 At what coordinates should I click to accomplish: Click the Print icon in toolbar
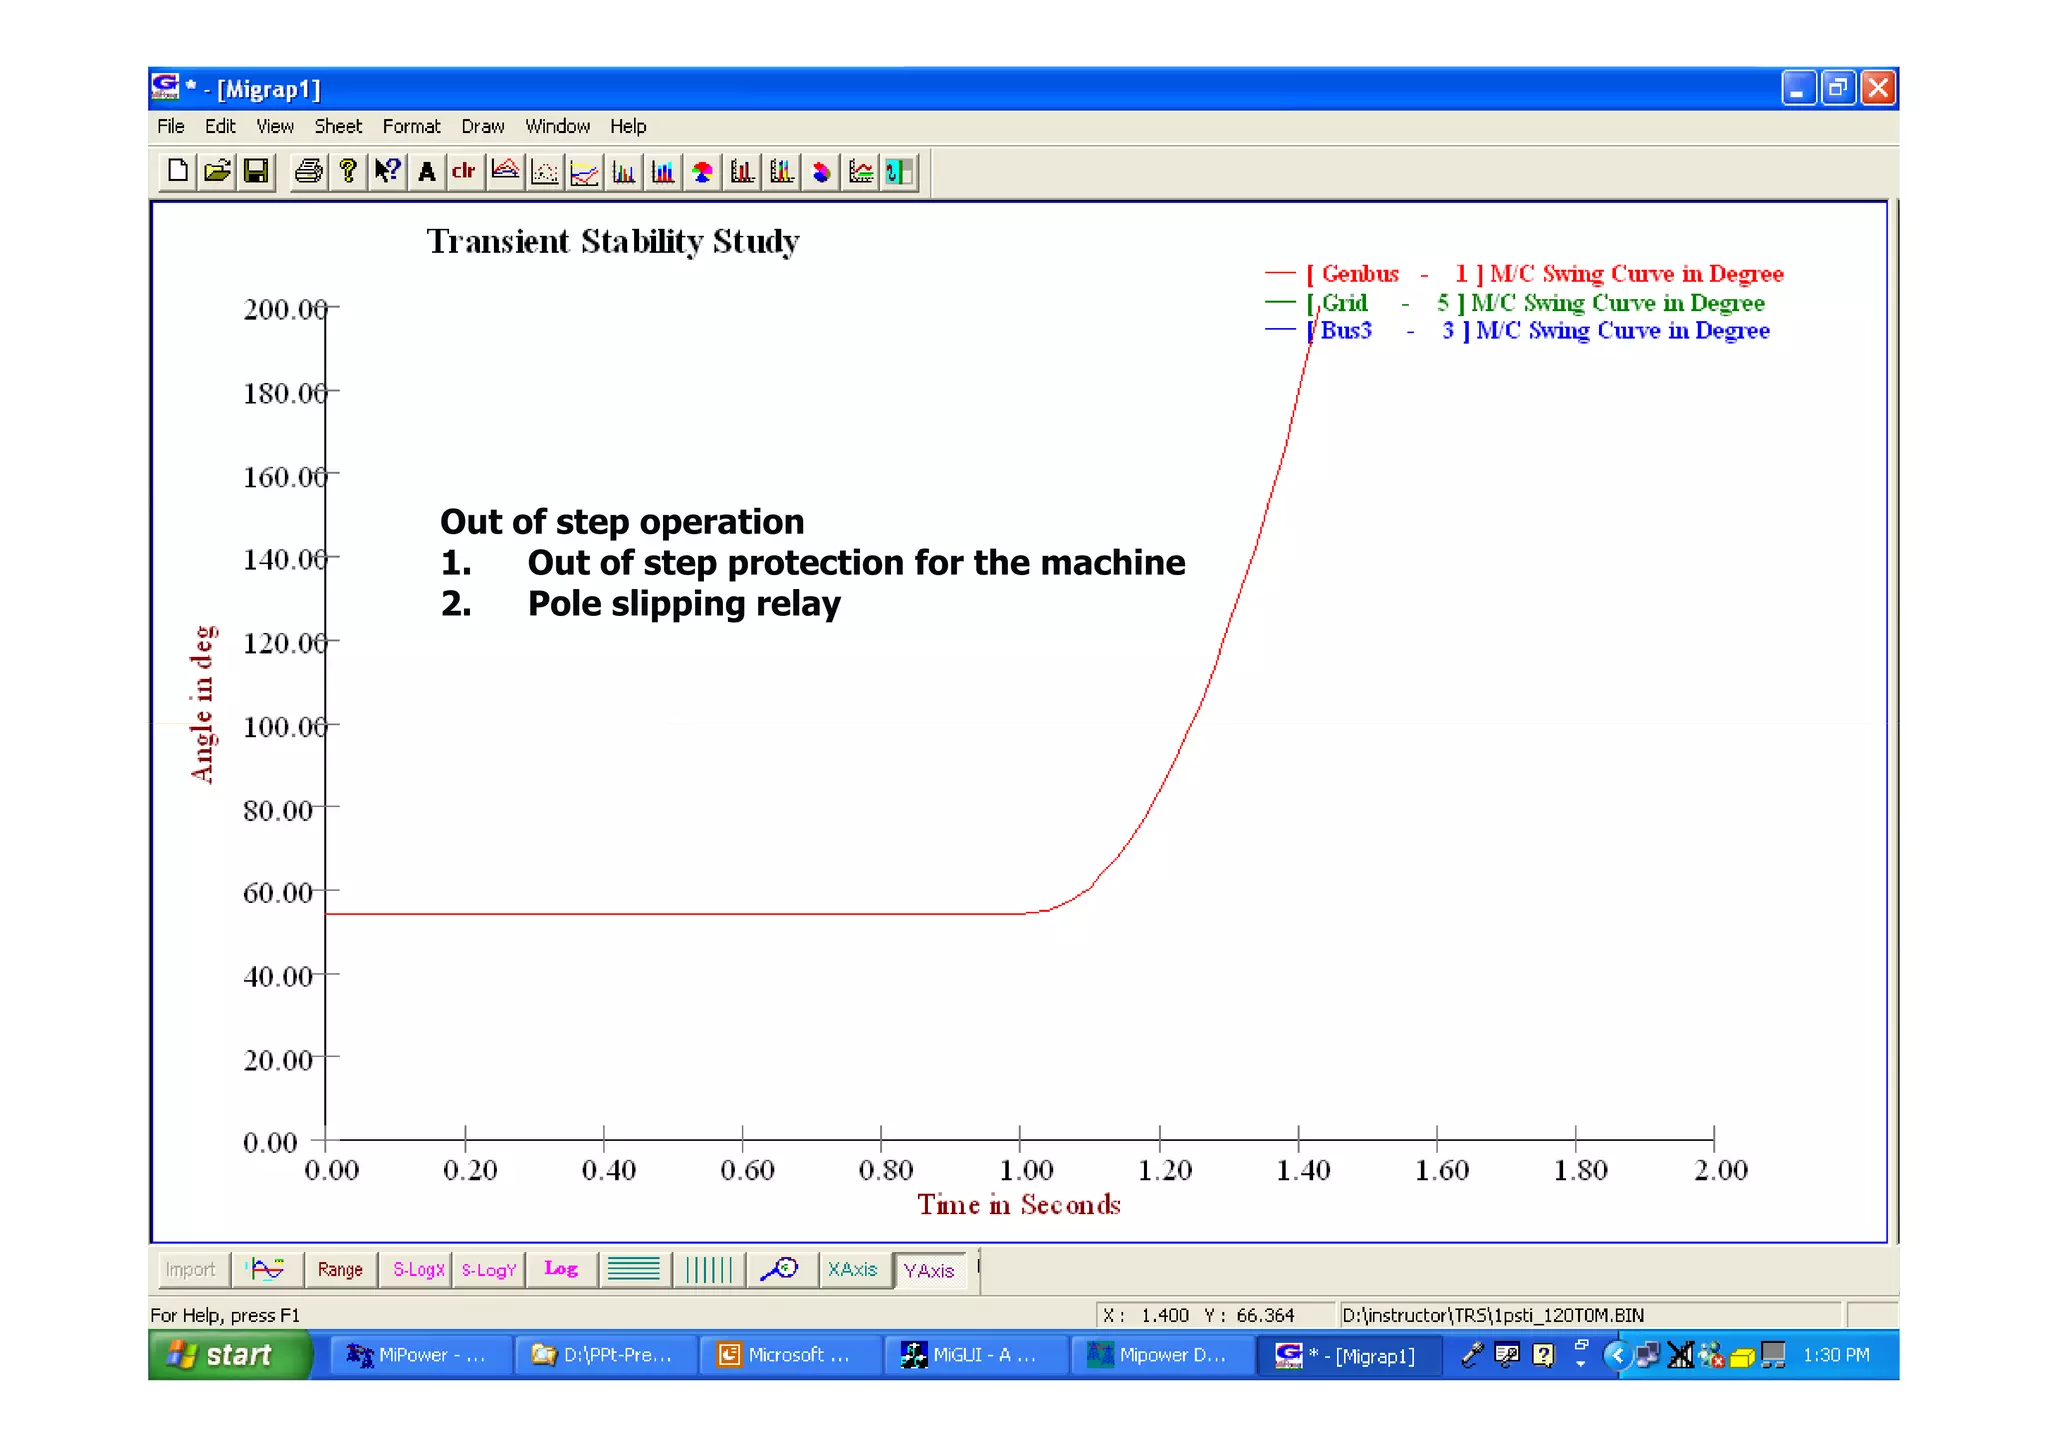308,172
